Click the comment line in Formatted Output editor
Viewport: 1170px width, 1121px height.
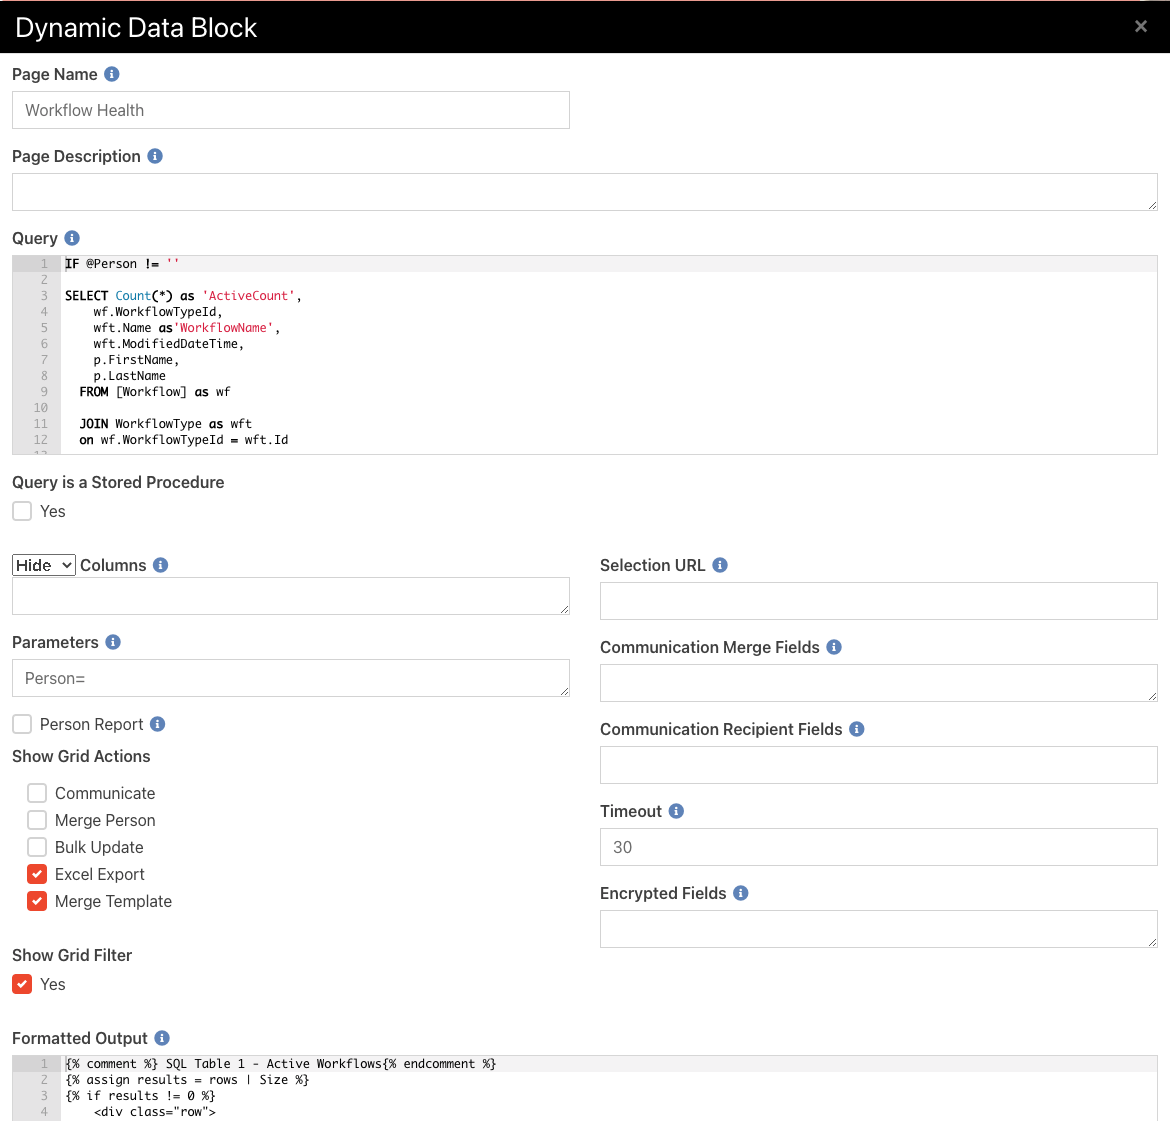point(281,1064)
